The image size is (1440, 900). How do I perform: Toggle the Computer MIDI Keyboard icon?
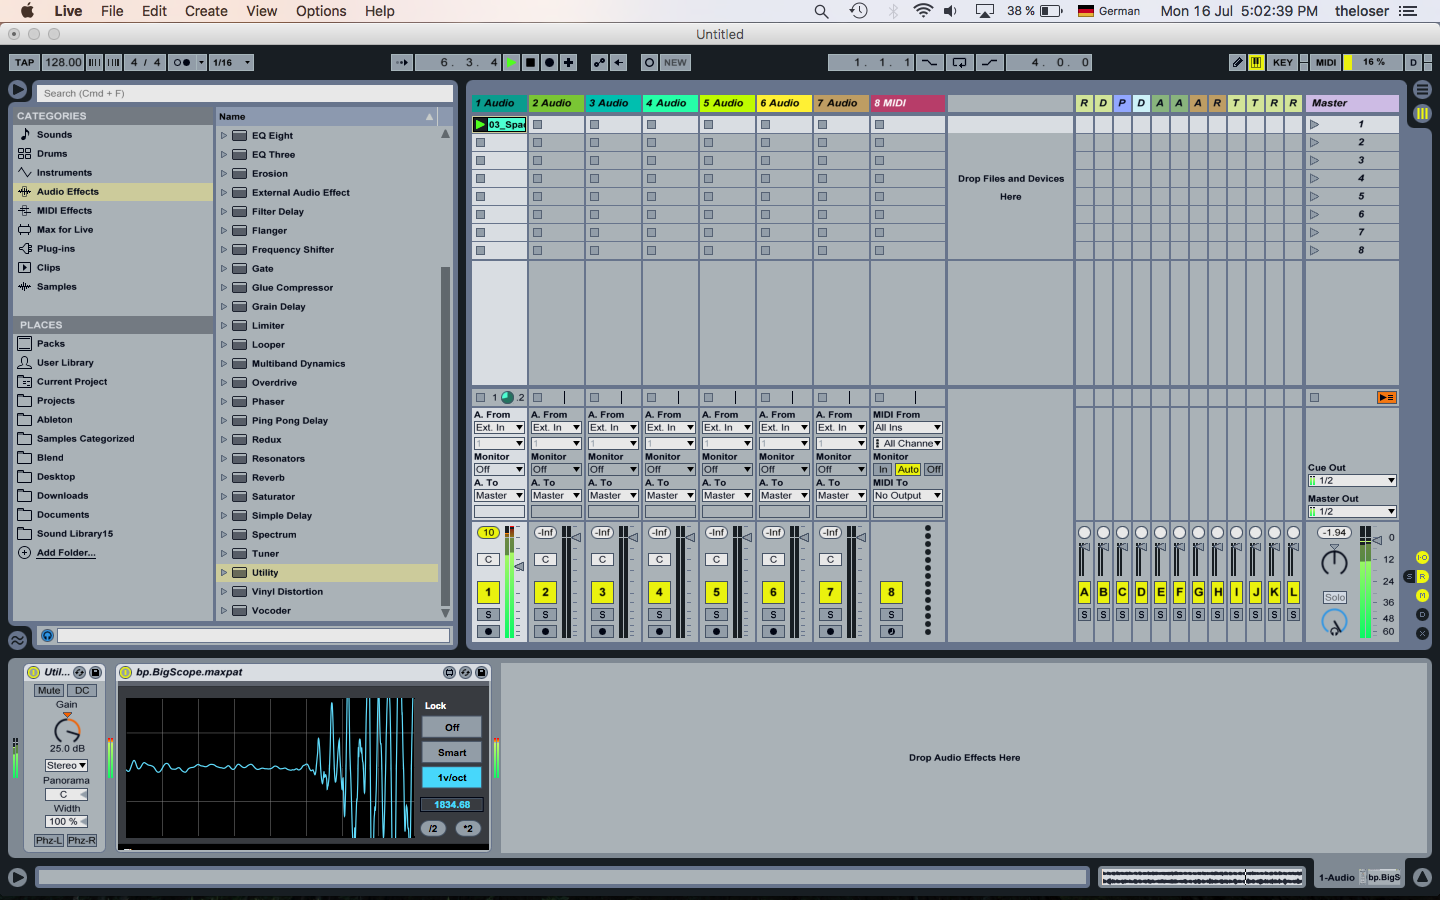[x=1256, y=62]
